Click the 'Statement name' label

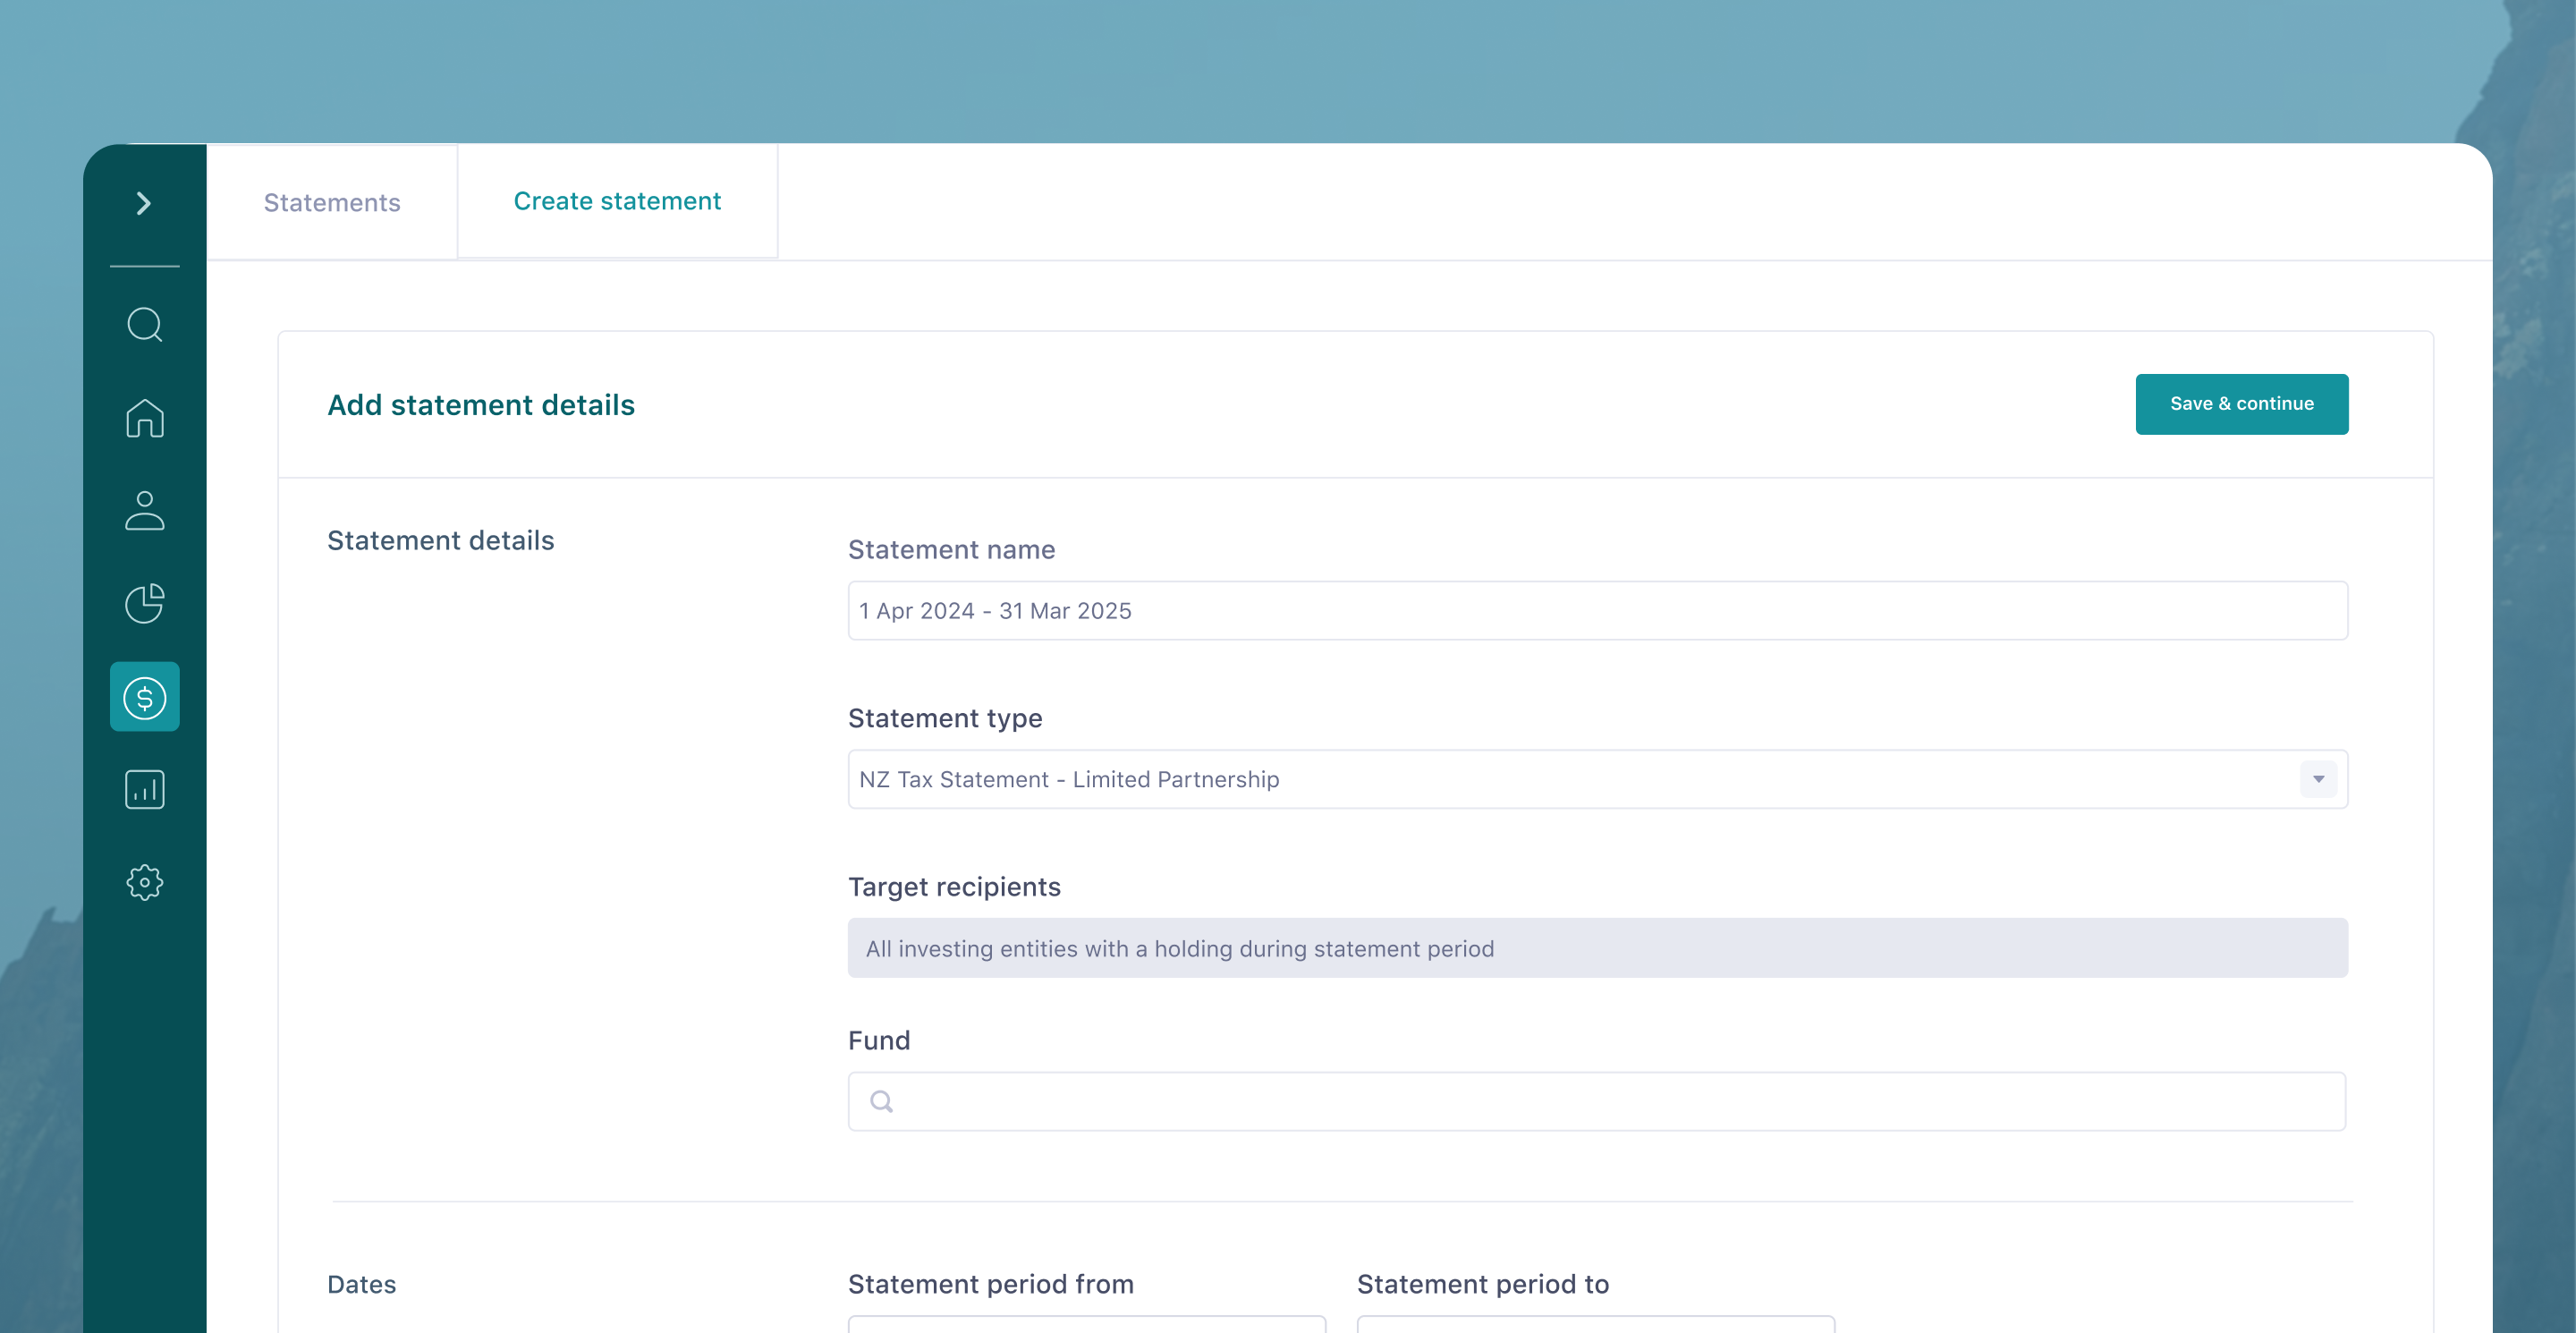click(x=952, y=549)
